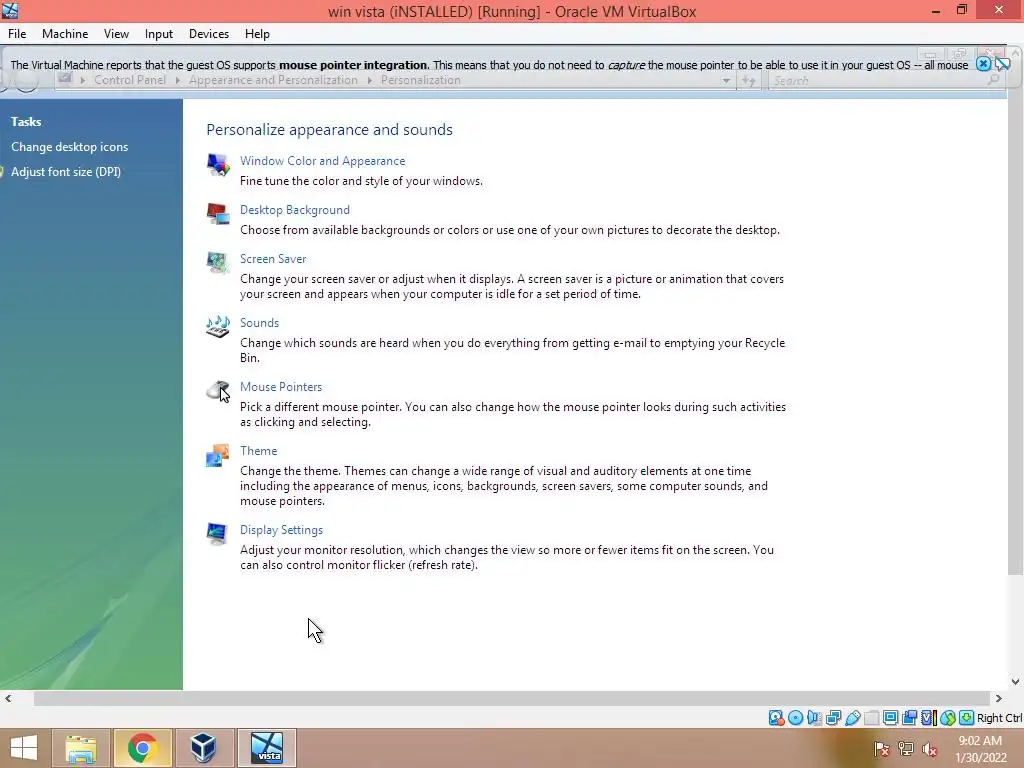Click Adjust font size (DPI) task

click(x=66, y=172)
